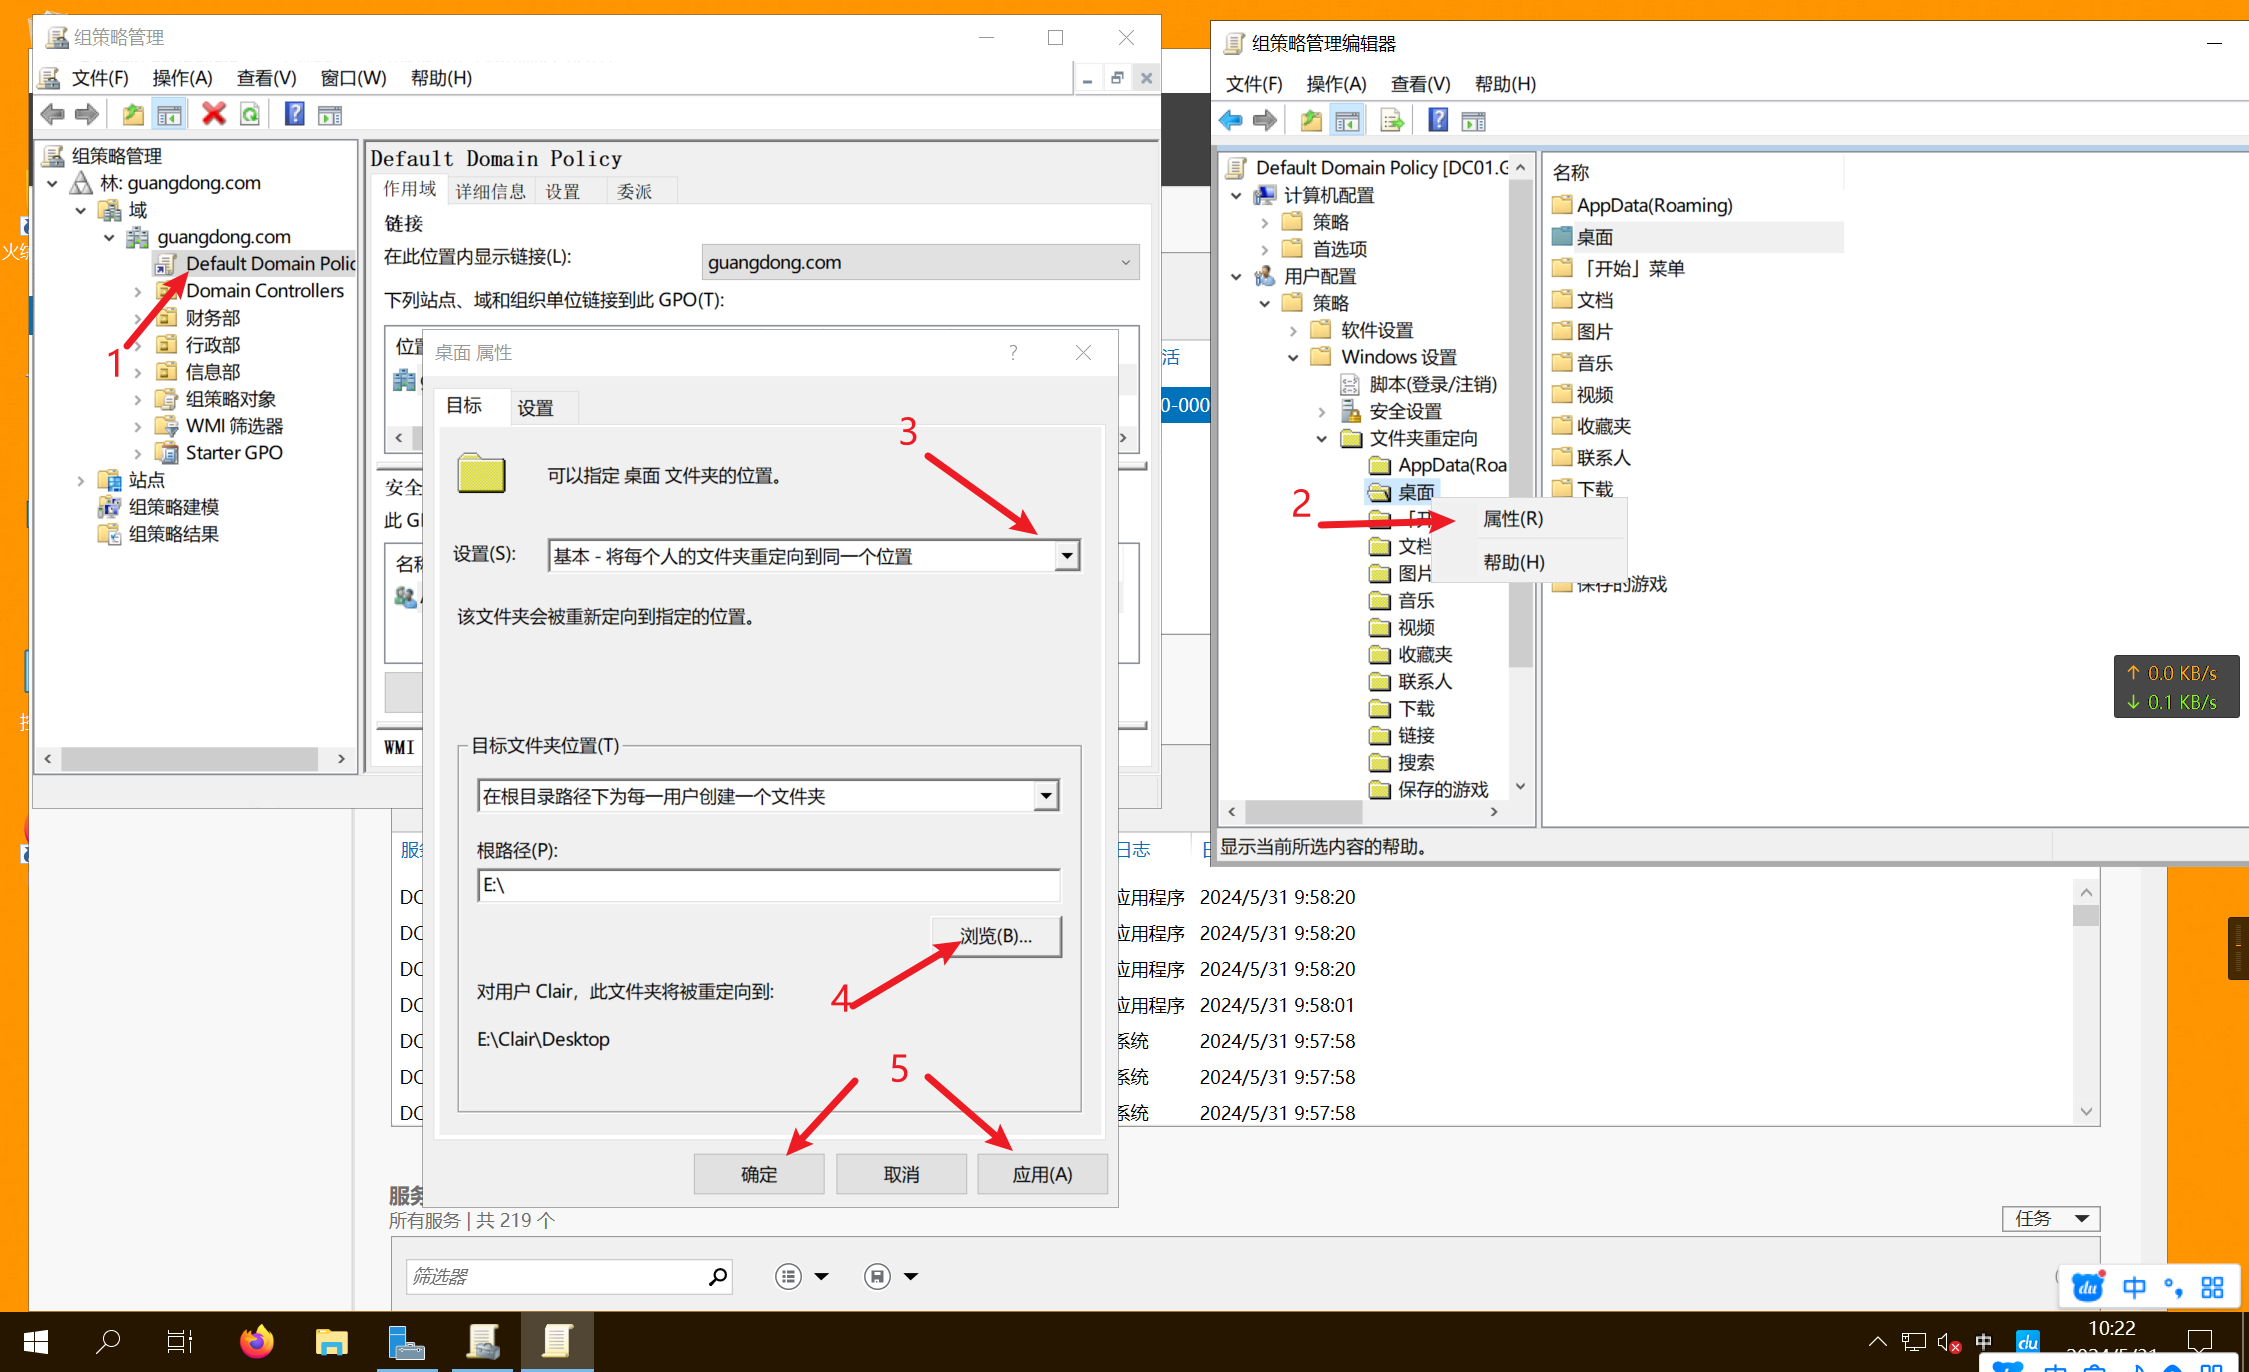Click 筛选器 filter input field

click(556, 1276)
